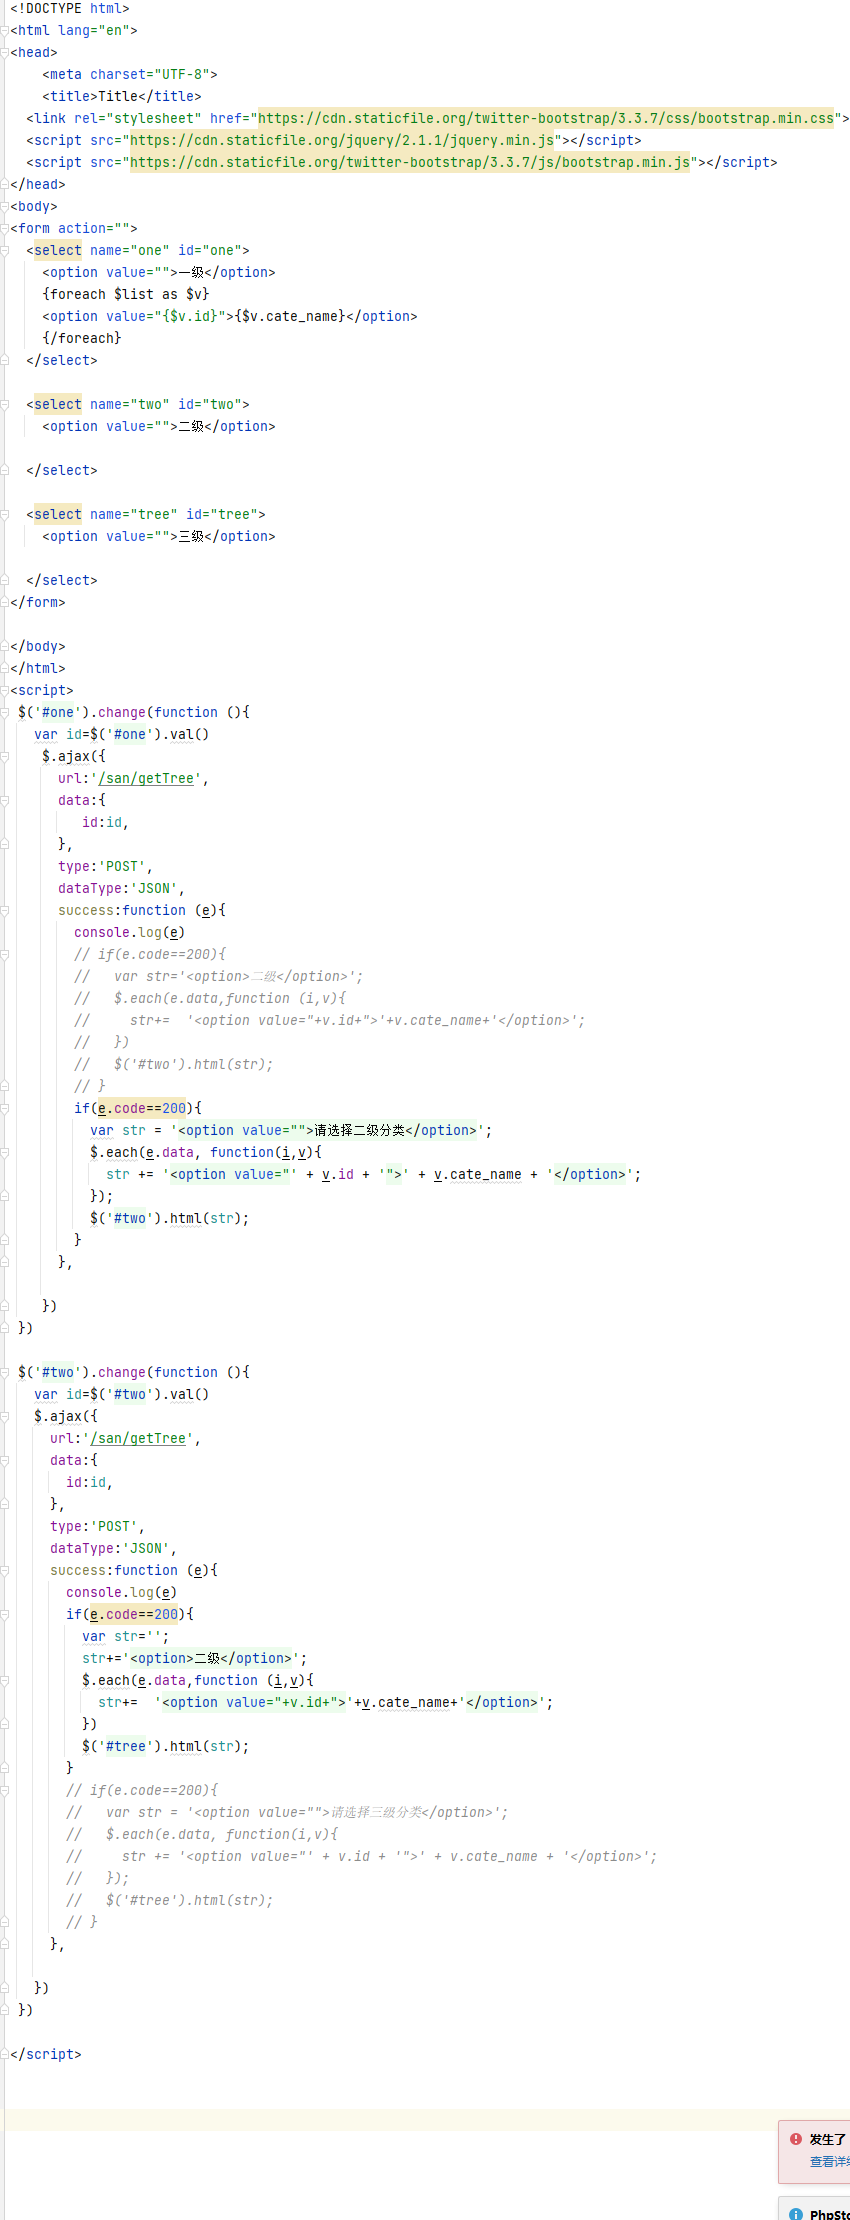Viewport: 850px width, 2220px height.
Task: Fold the select name="one" block
Action: pyautogui.click(x=4, y=251)
